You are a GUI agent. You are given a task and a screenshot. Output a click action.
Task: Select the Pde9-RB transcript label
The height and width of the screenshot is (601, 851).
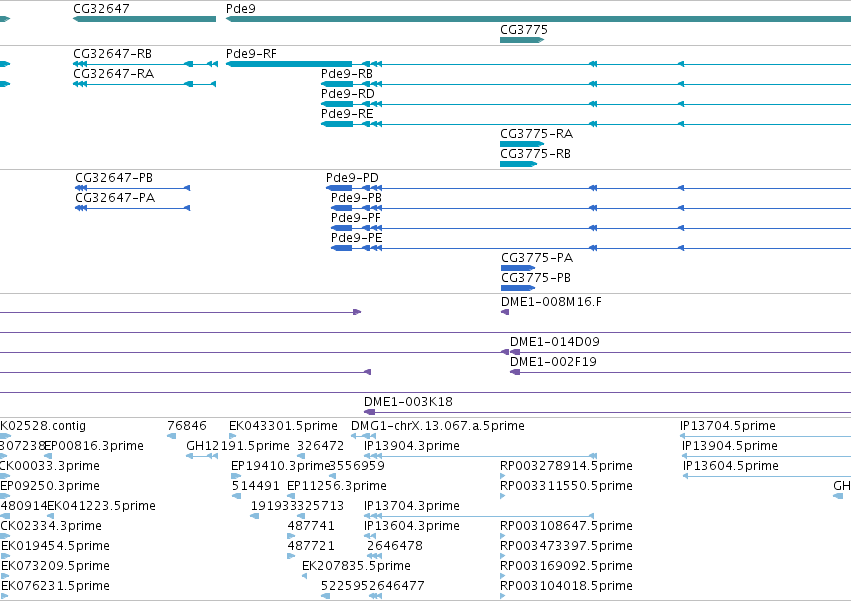[347, 74]
